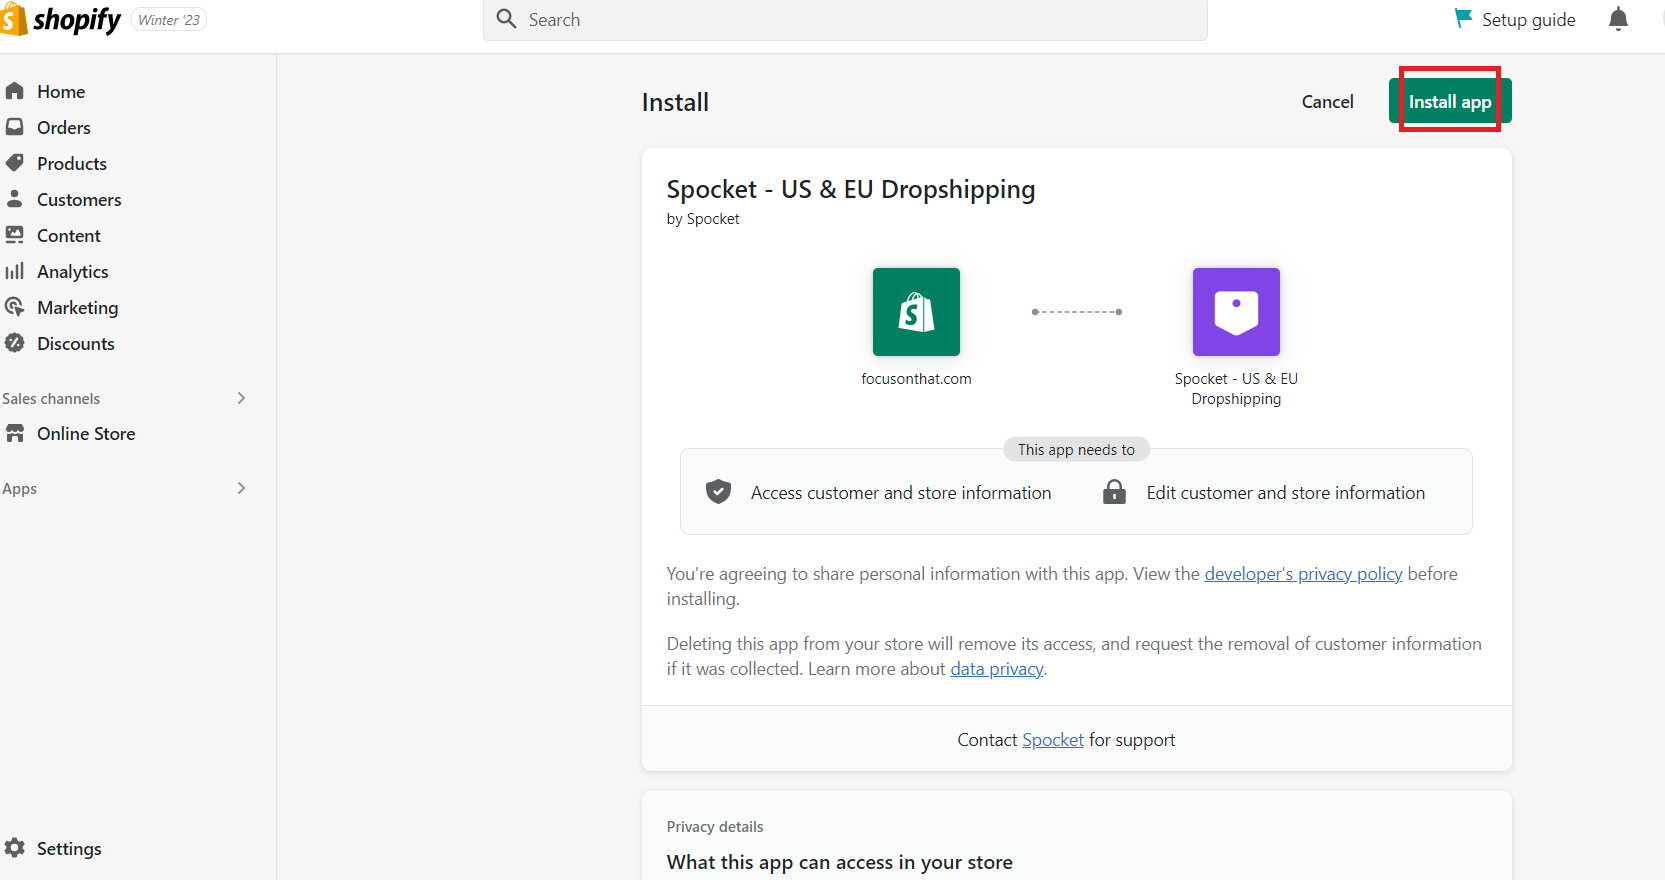Expand the Apps section chevron
The width and height of the screenshot is (1665, 880).
[241, 488]
